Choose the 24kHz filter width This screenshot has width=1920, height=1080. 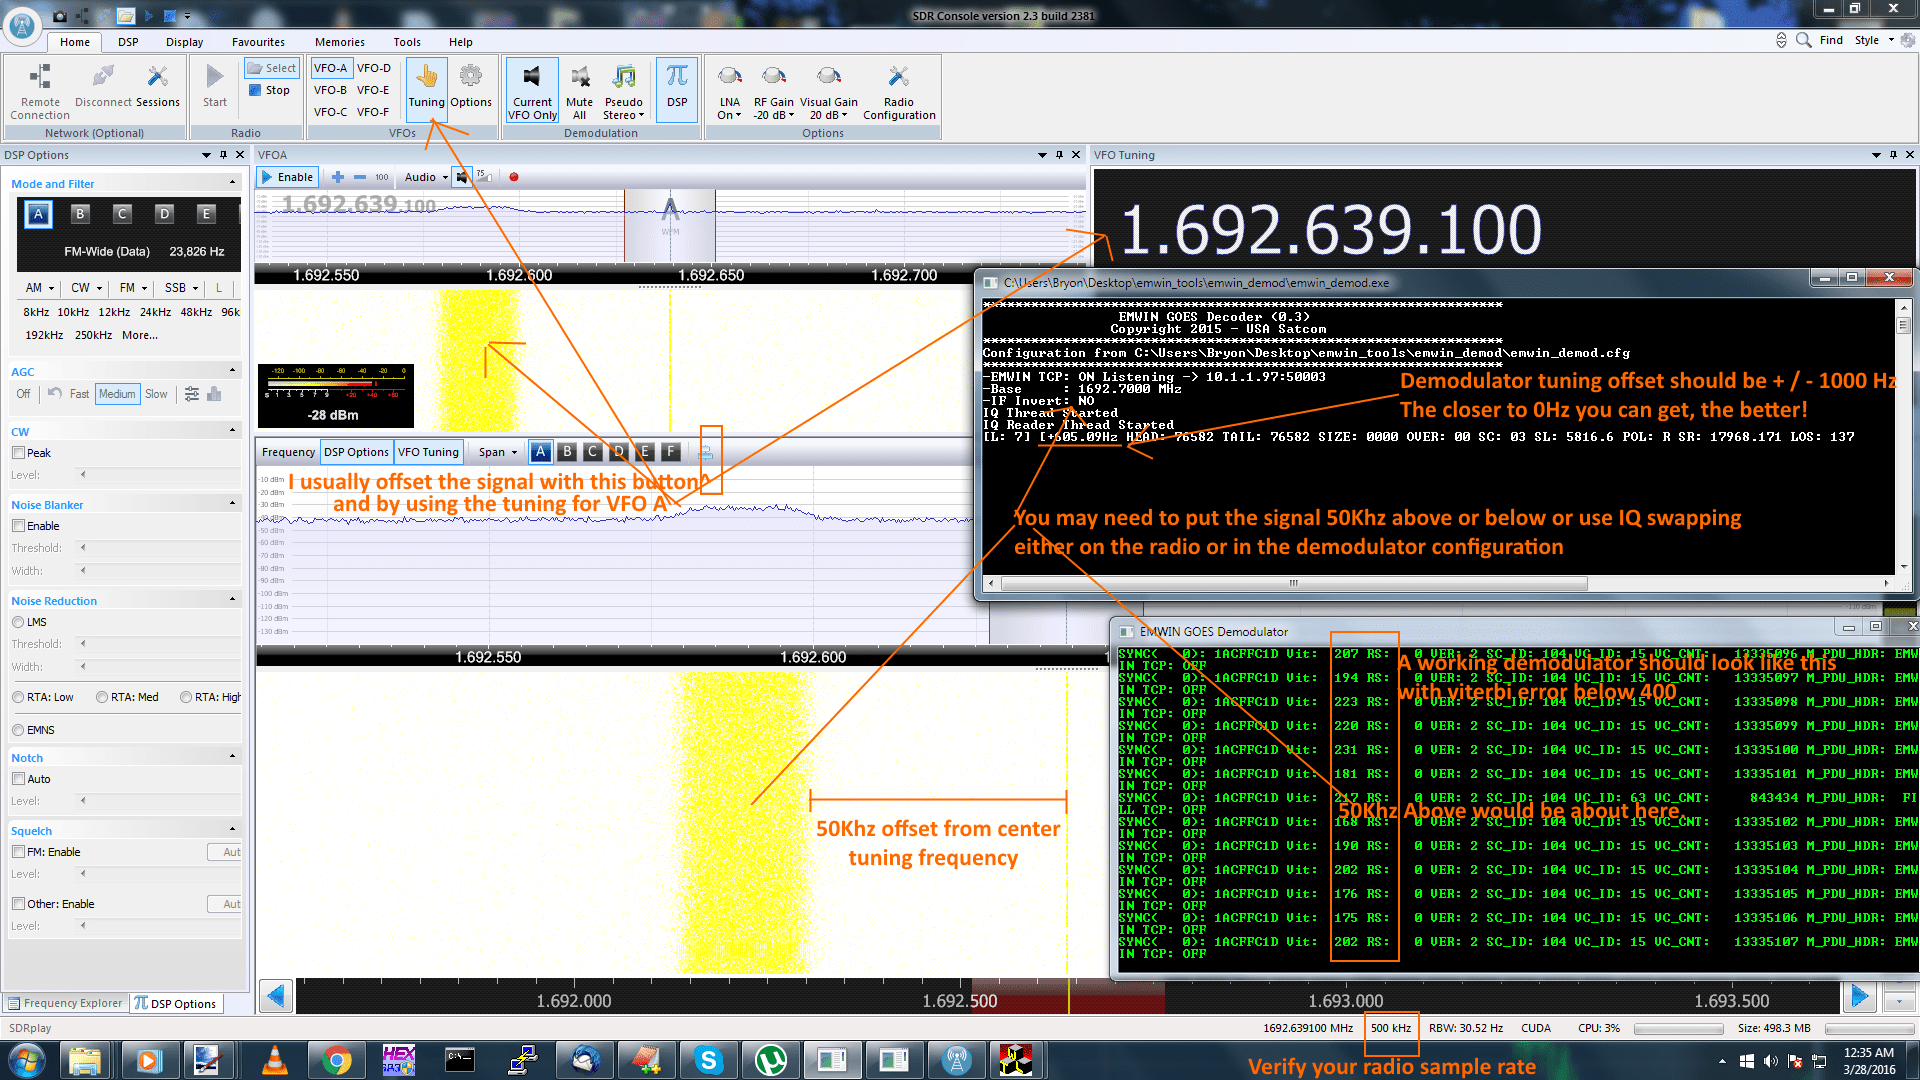(x=155, y=312)
